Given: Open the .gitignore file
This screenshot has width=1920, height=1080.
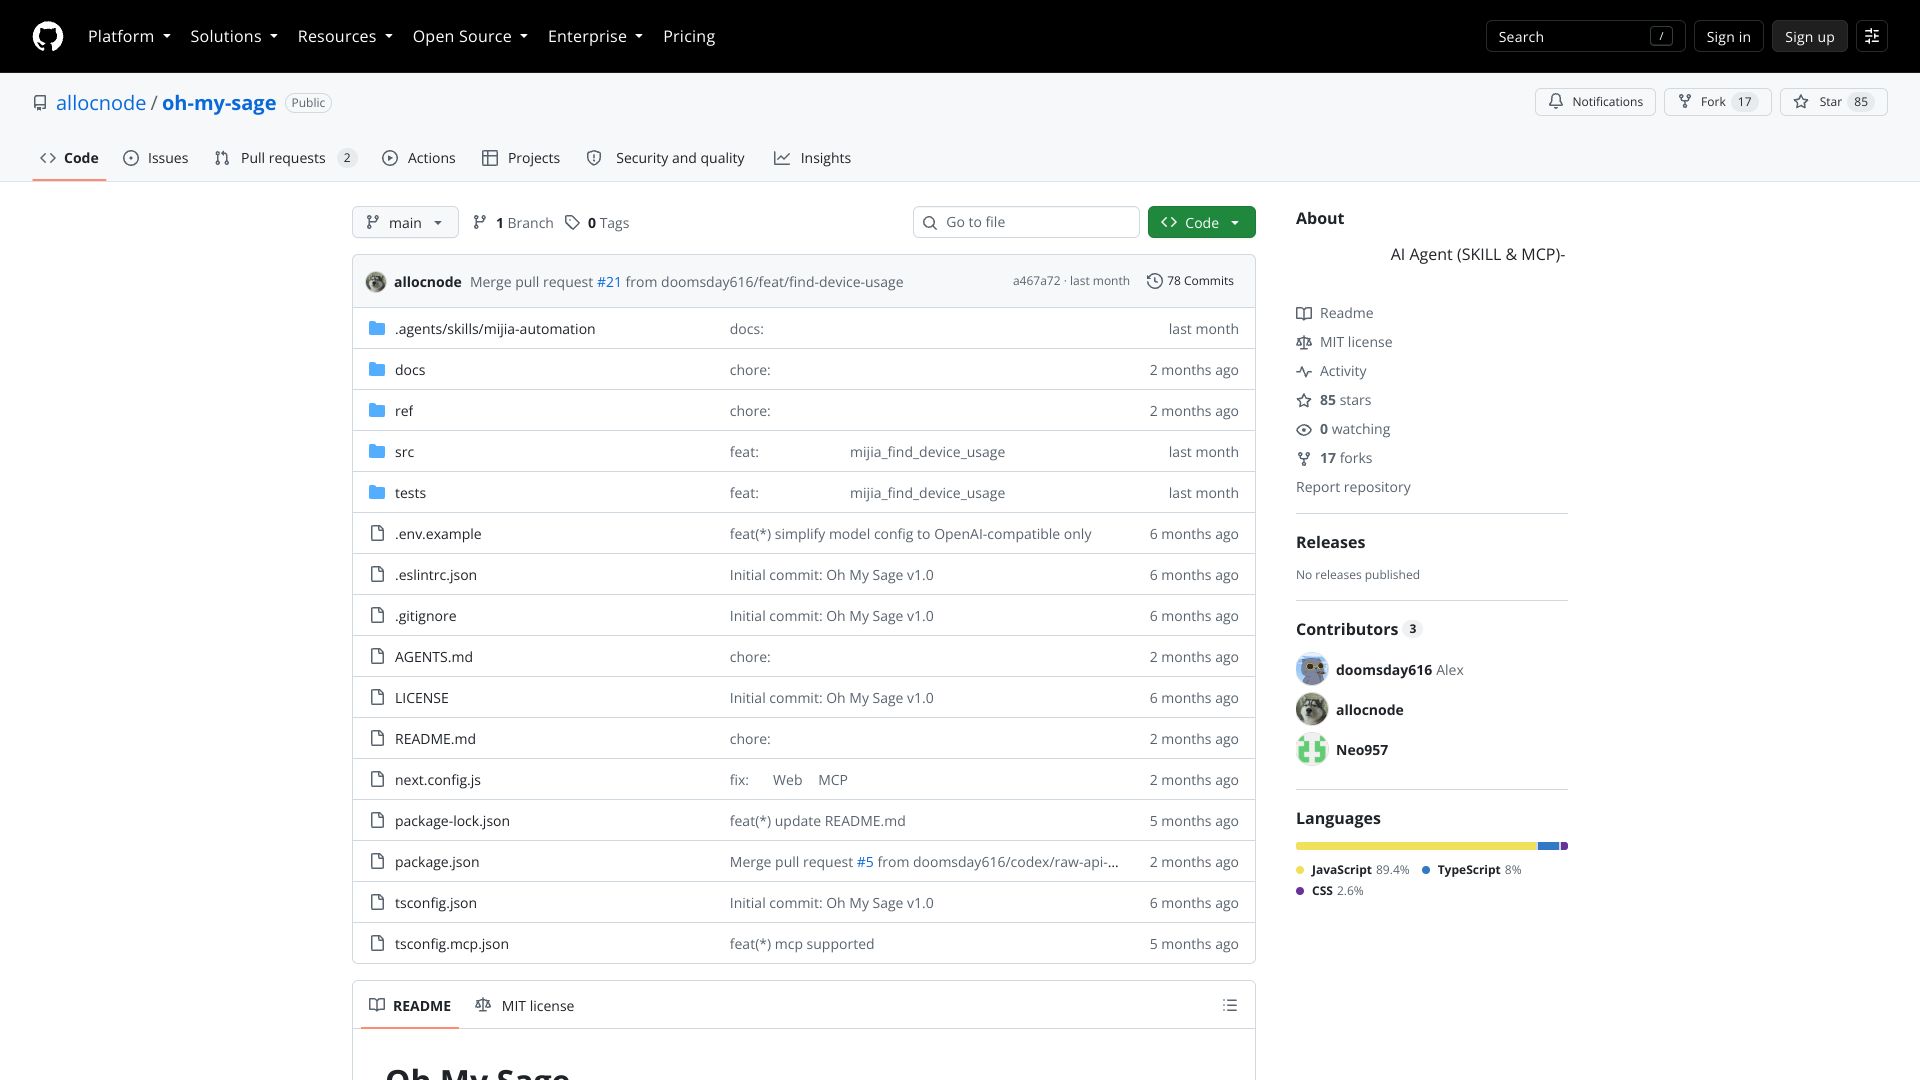Looking at the screenshot, I should [x=425, y=616].
